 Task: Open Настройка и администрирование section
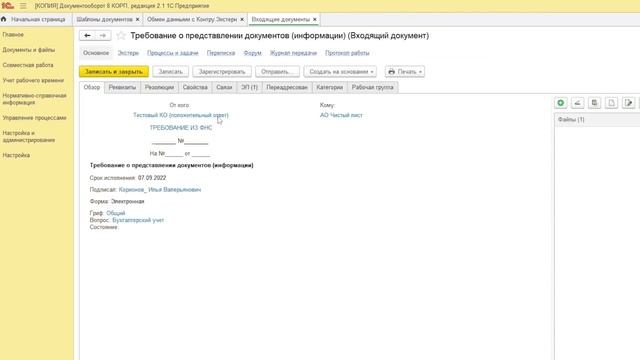(x=29, y=136)
